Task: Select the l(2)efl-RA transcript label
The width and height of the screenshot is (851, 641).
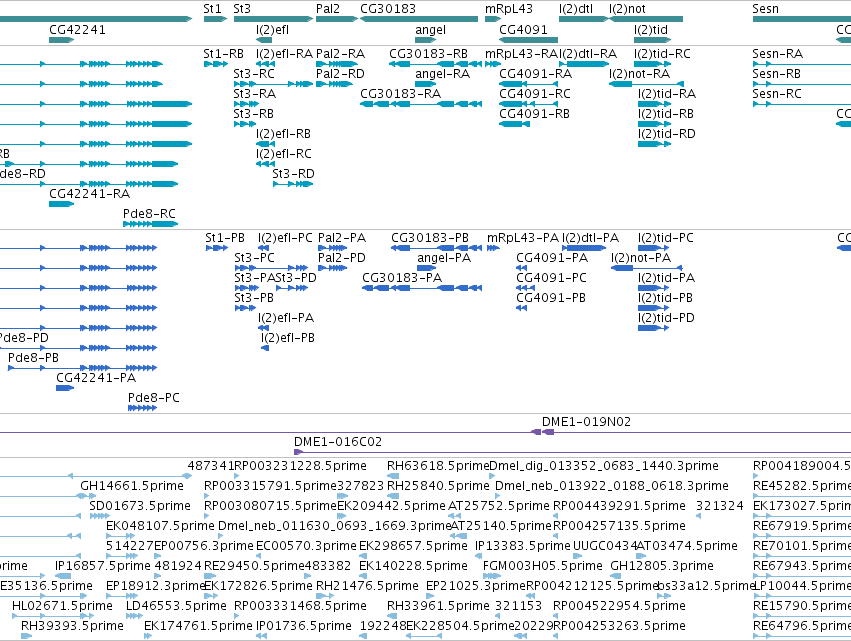Action: [284, 54]
